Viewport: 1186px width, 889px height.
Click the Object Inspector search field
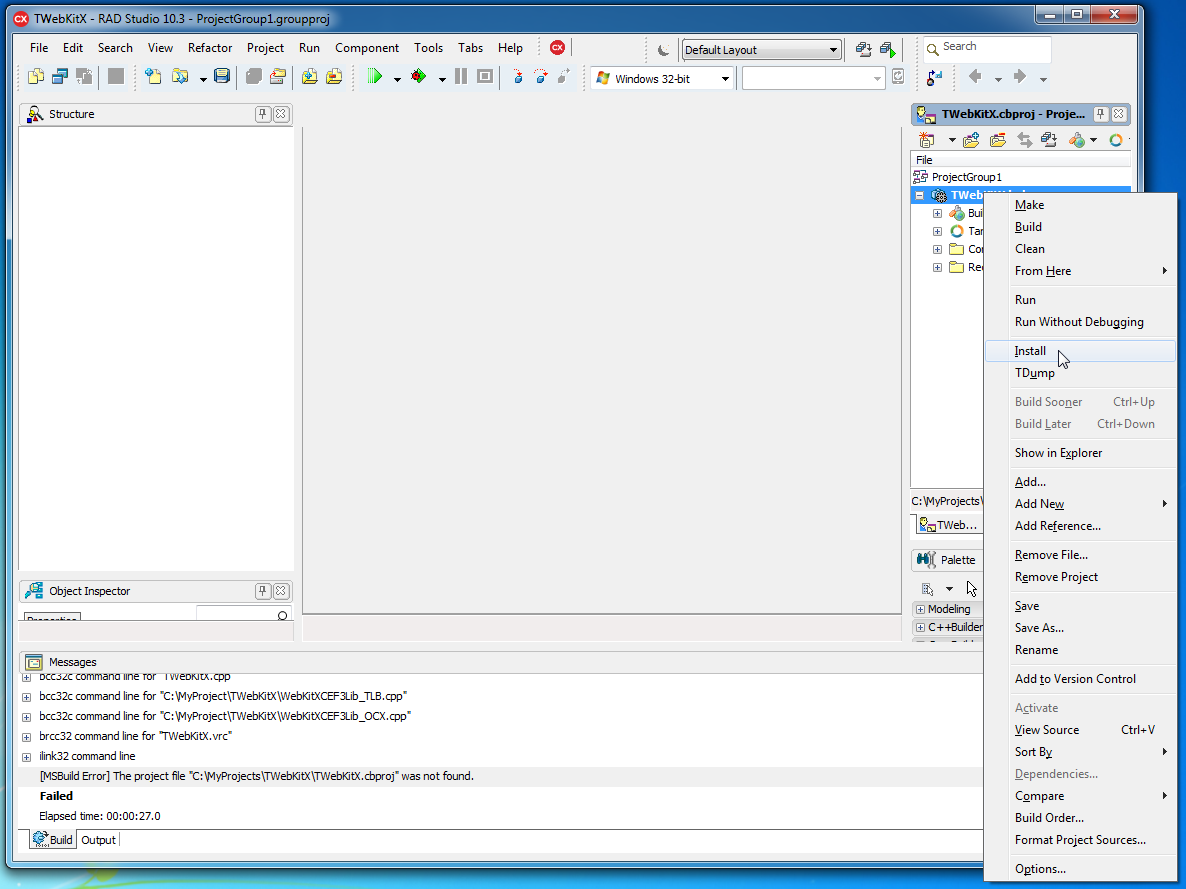(x=244, y=614)
